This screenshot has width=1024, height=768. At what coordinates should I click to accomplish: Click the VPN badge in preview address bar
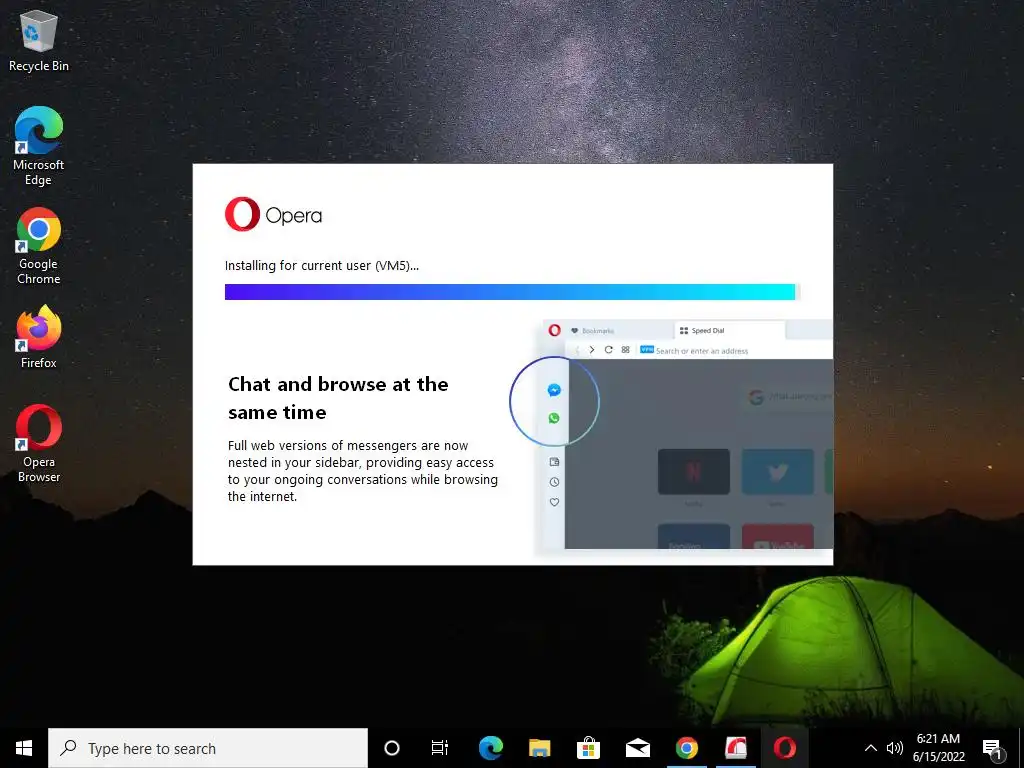tap(647, 349)
